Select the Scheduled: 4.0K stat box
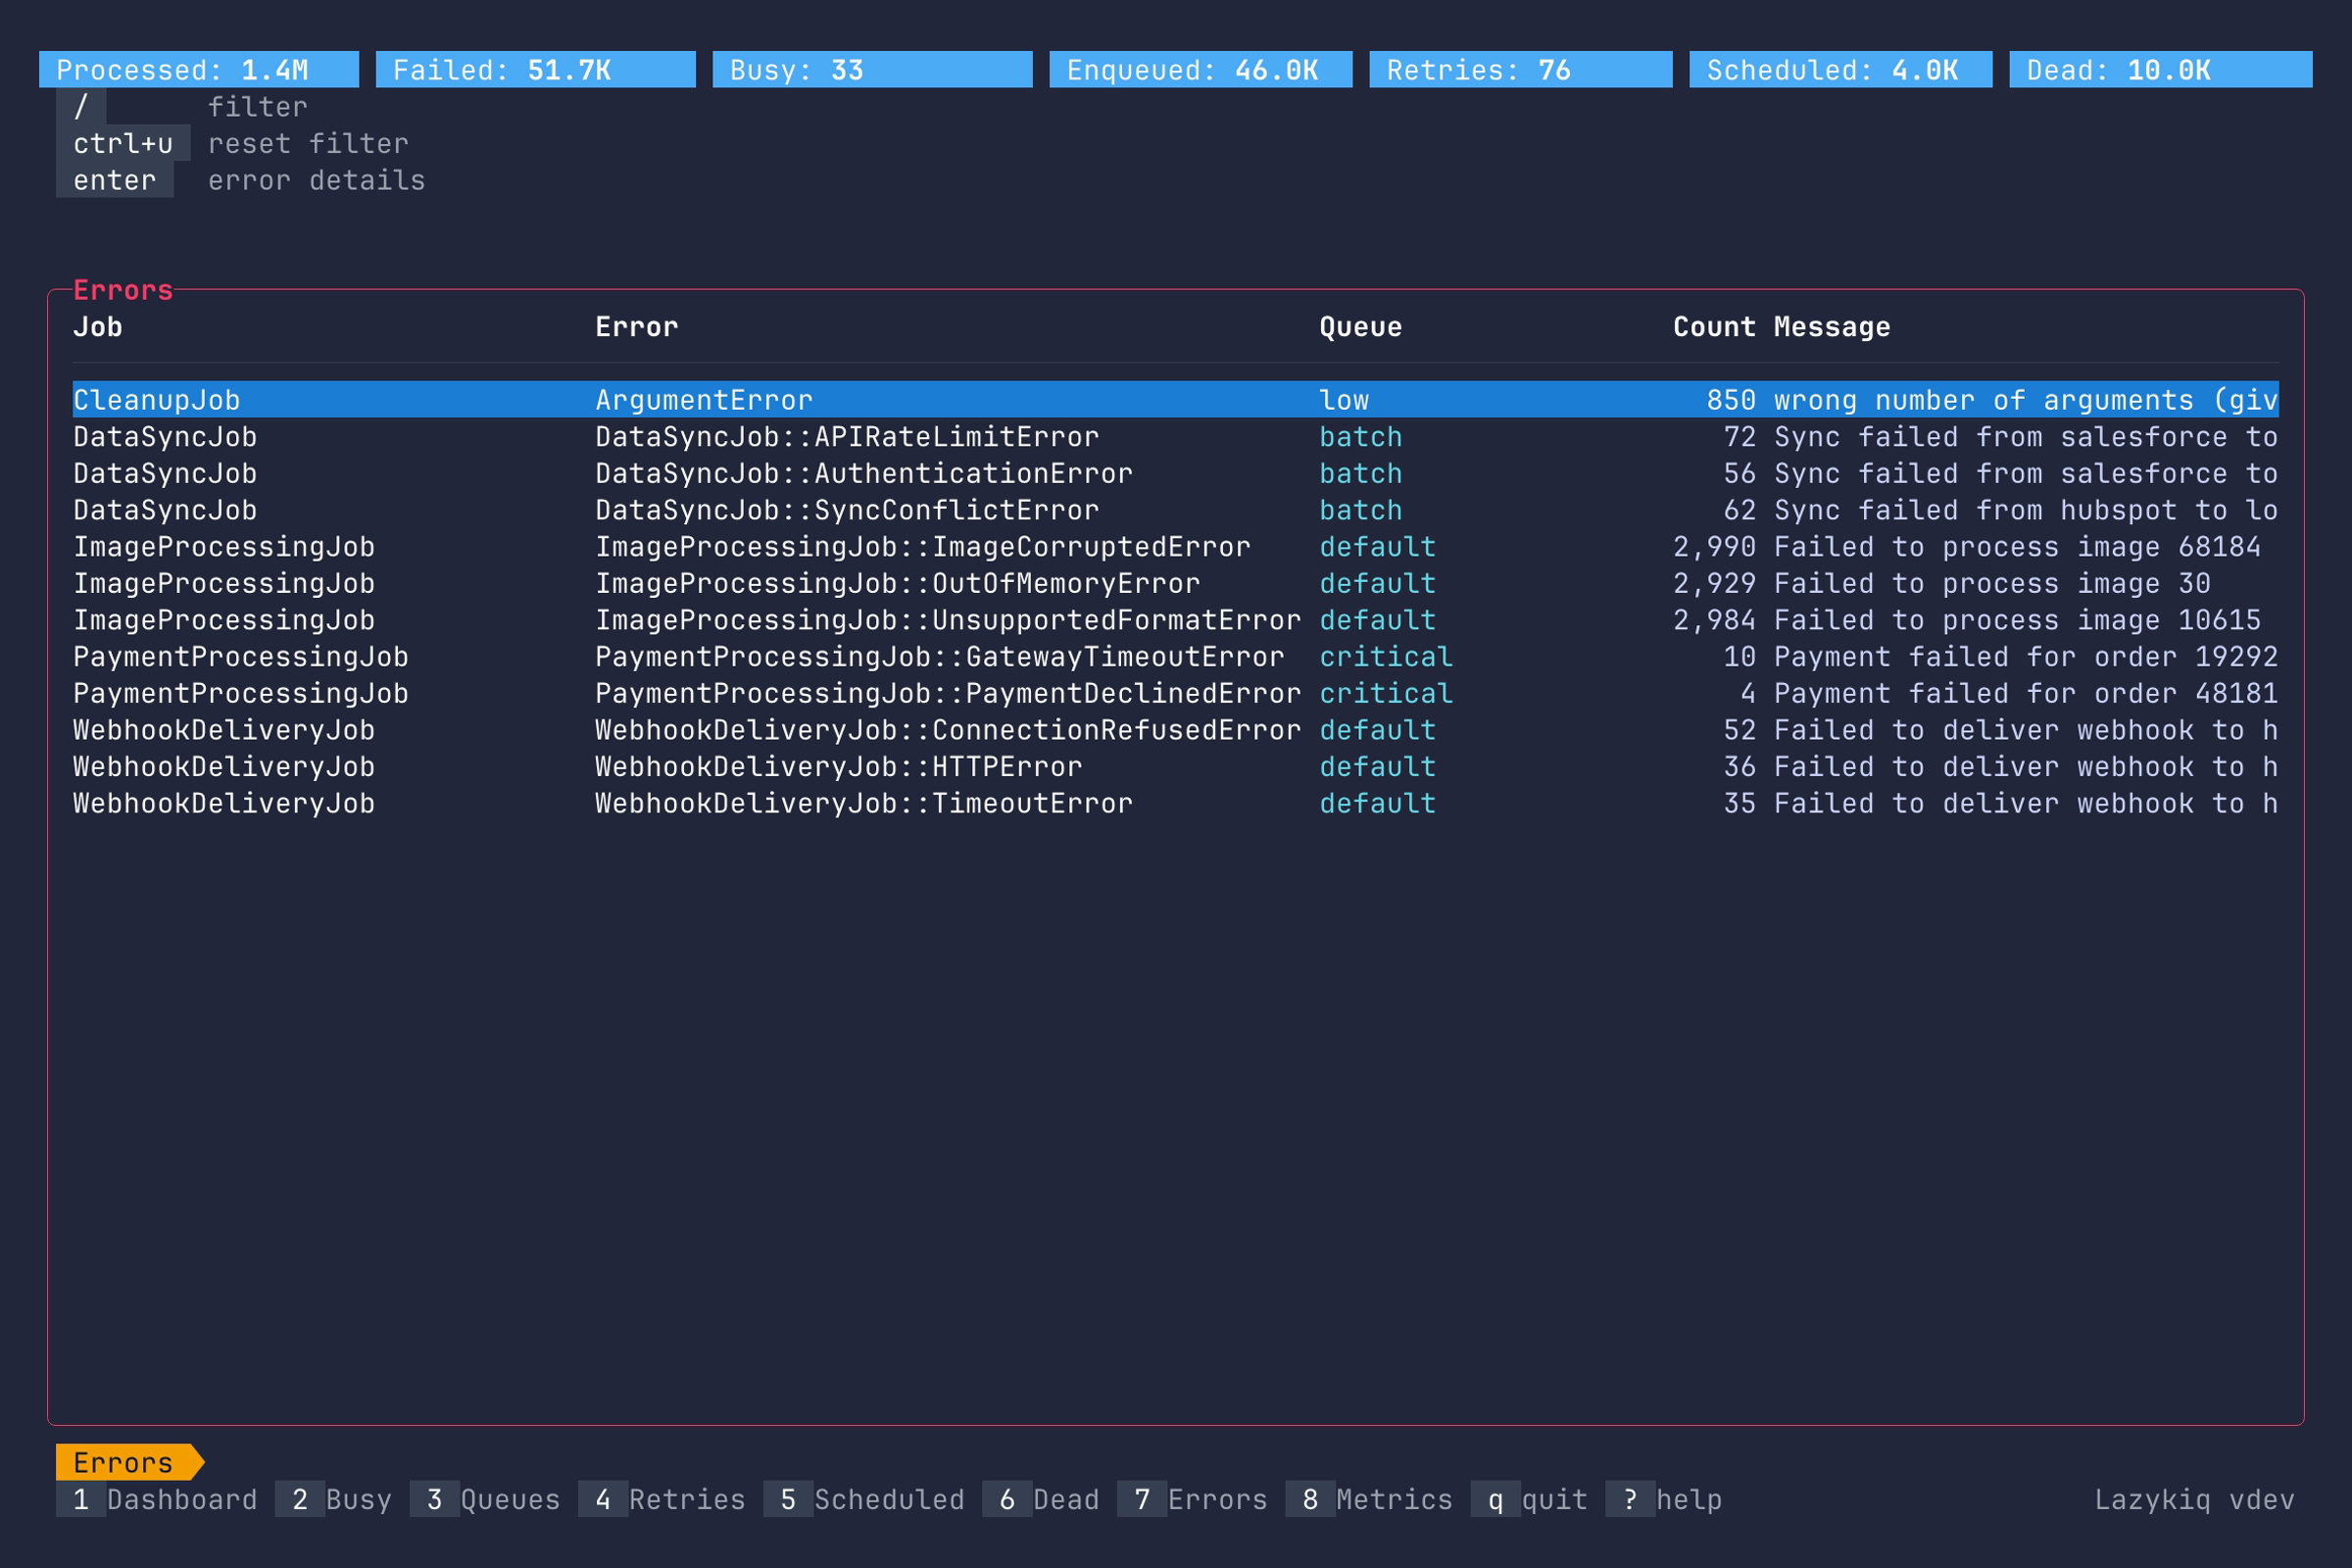 click(1840, 70)
